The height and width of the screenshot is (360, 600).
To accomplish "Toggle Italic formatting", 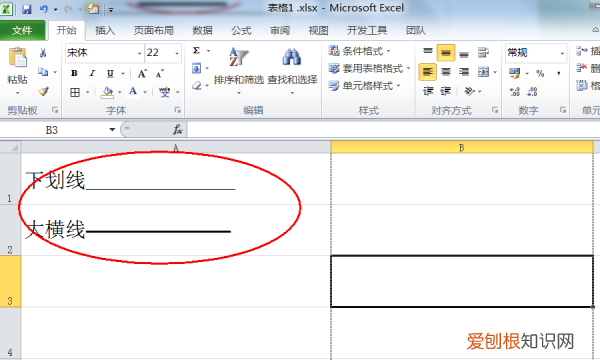I will [92, 73].
